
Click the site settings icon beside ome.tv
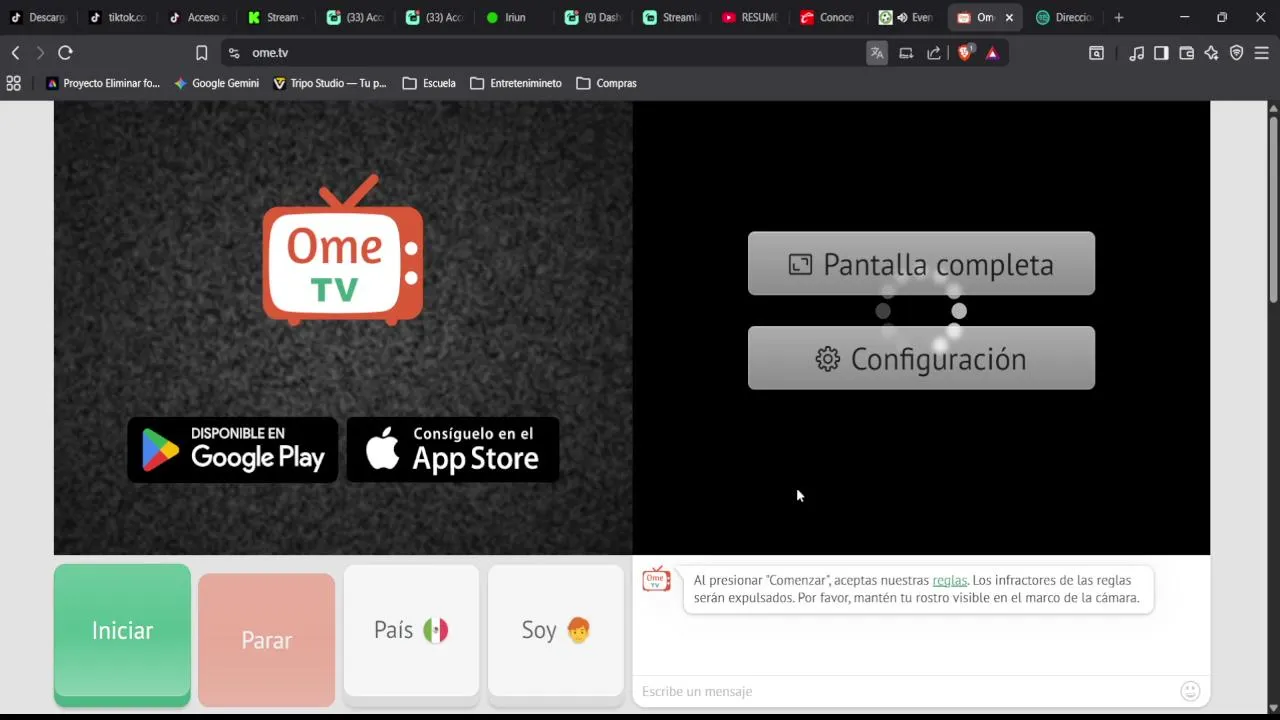click(x=234, y=53)
